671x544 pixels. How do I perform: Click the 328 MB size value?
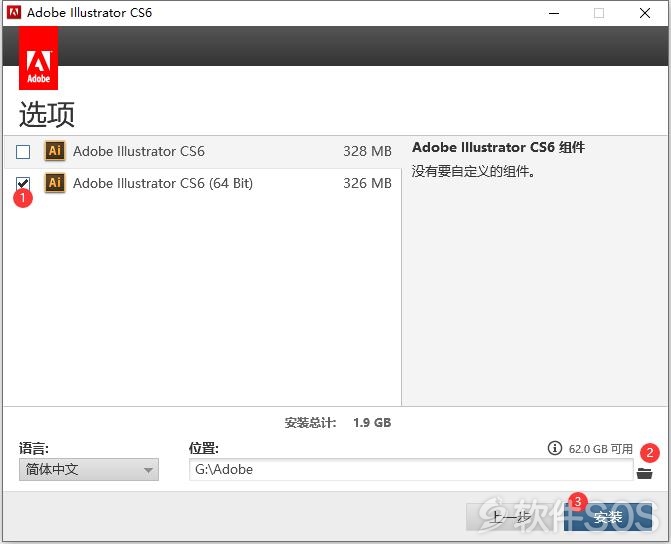[x=367, y=151]
